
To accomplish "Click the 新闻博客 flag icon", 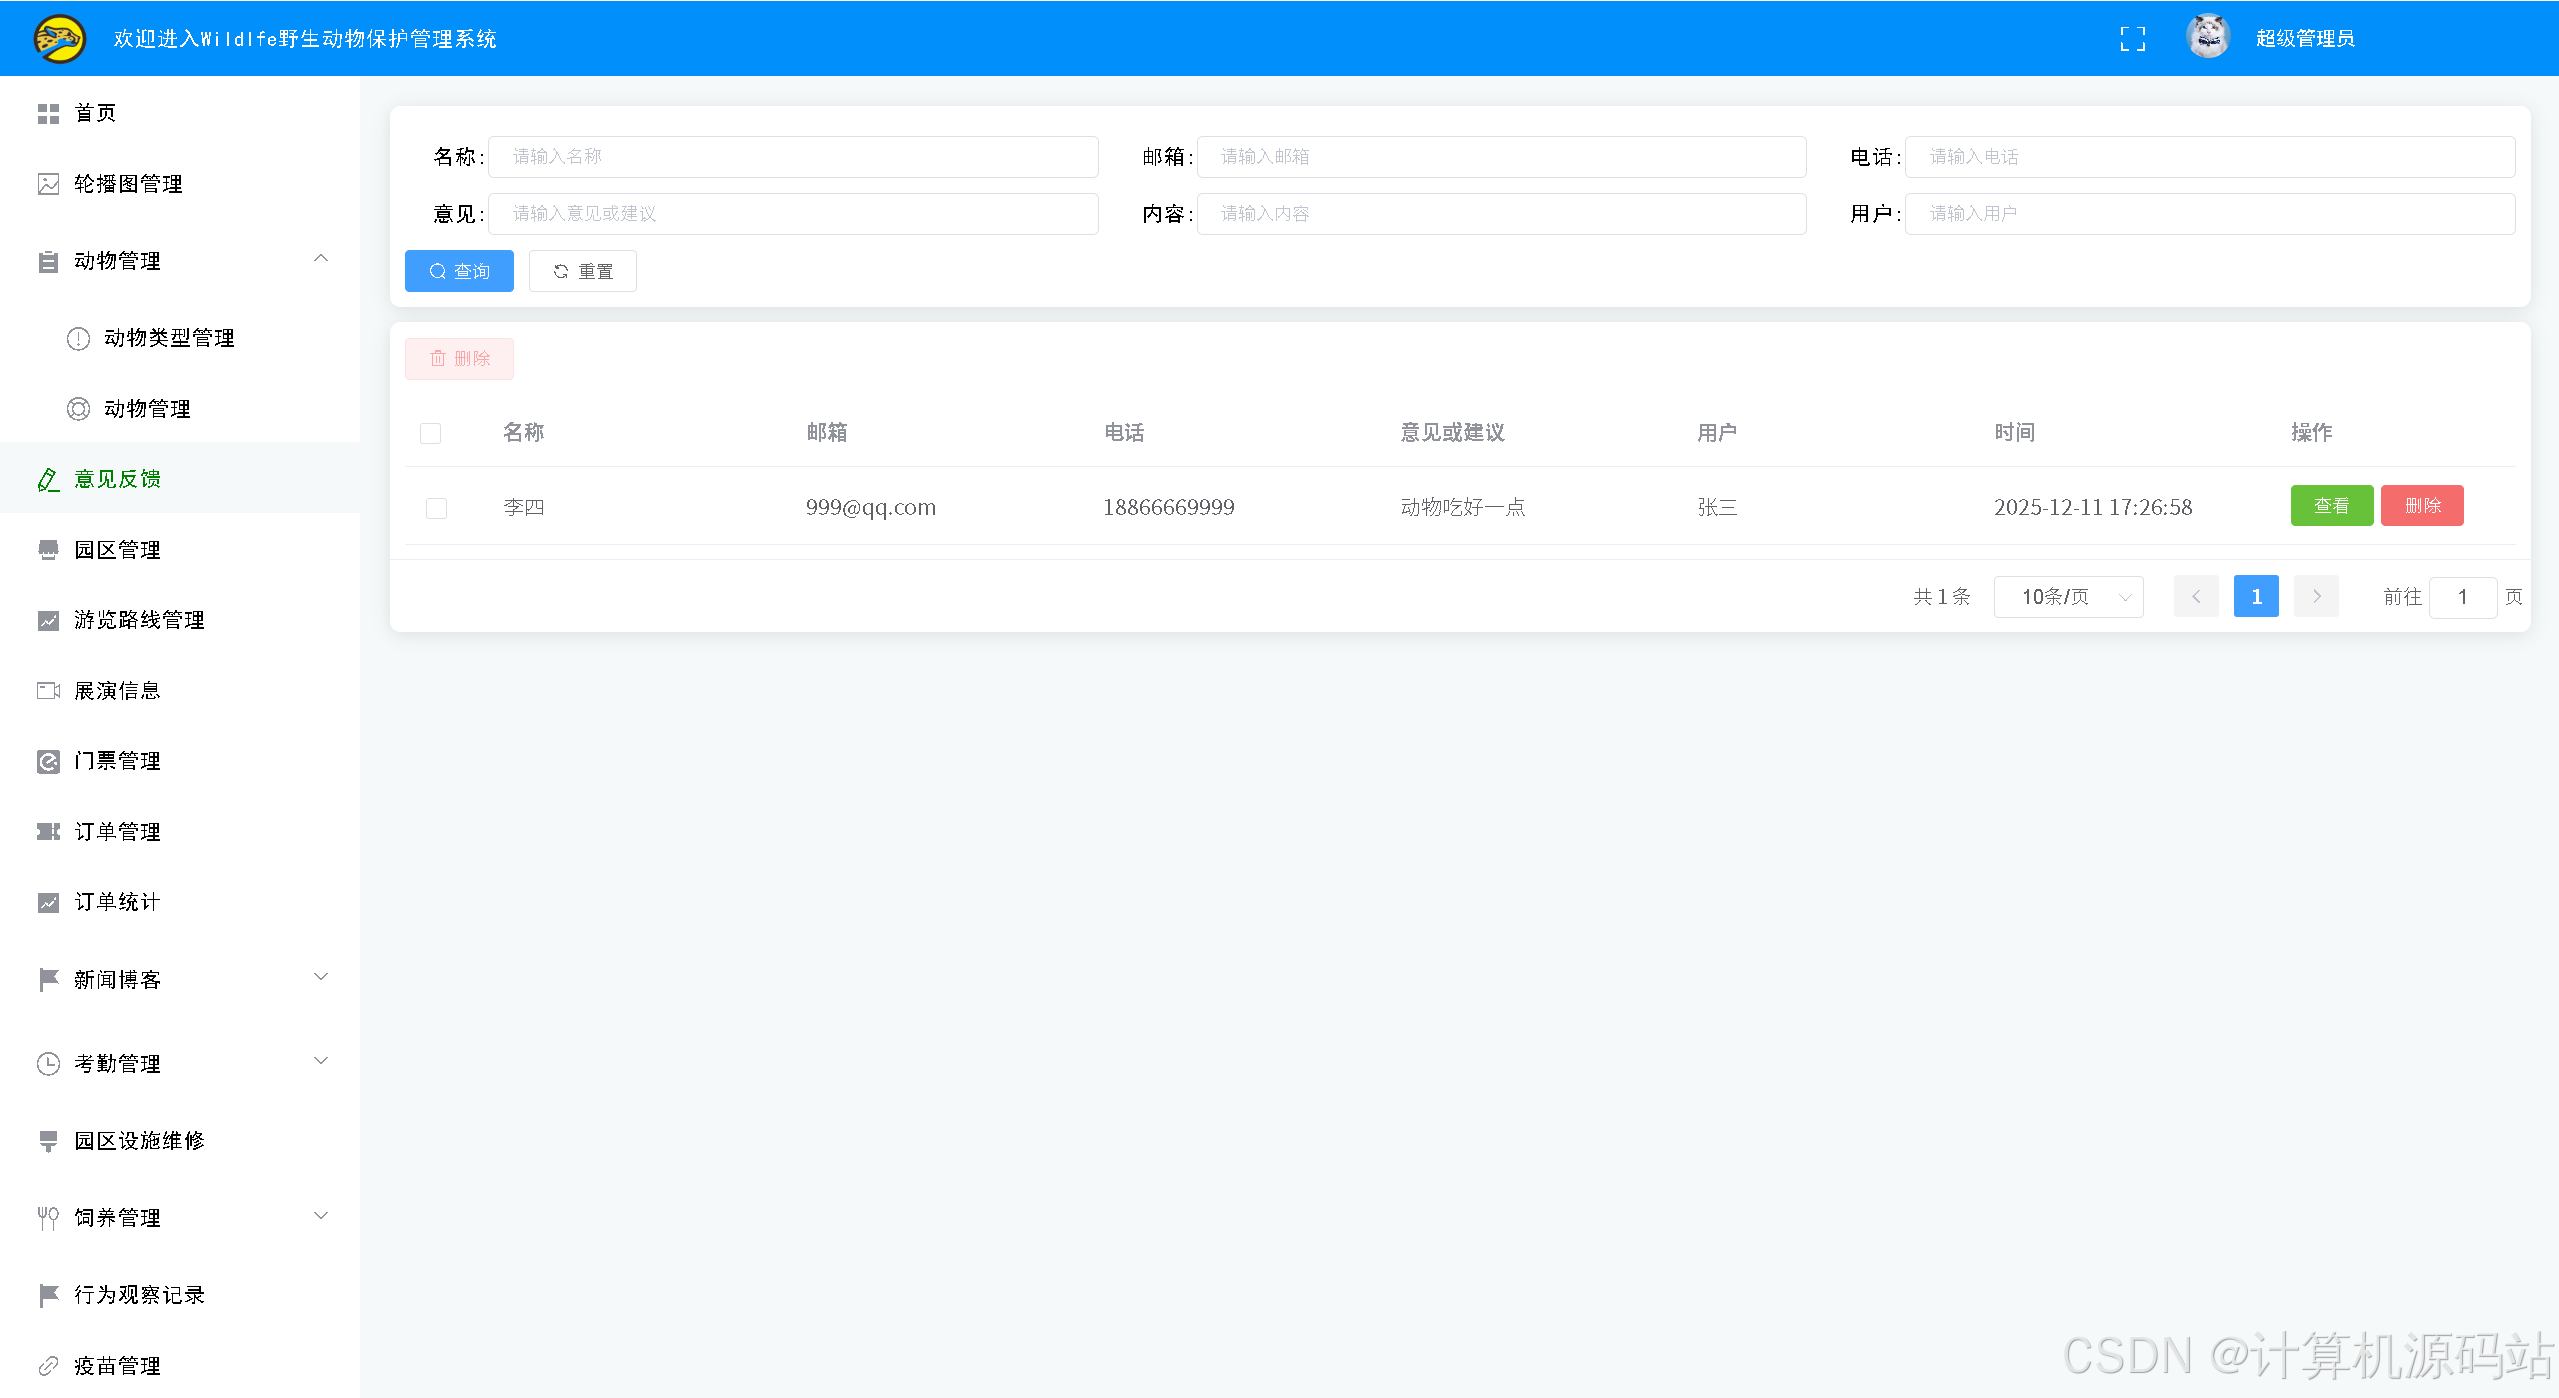I will (x=48, y=980).
